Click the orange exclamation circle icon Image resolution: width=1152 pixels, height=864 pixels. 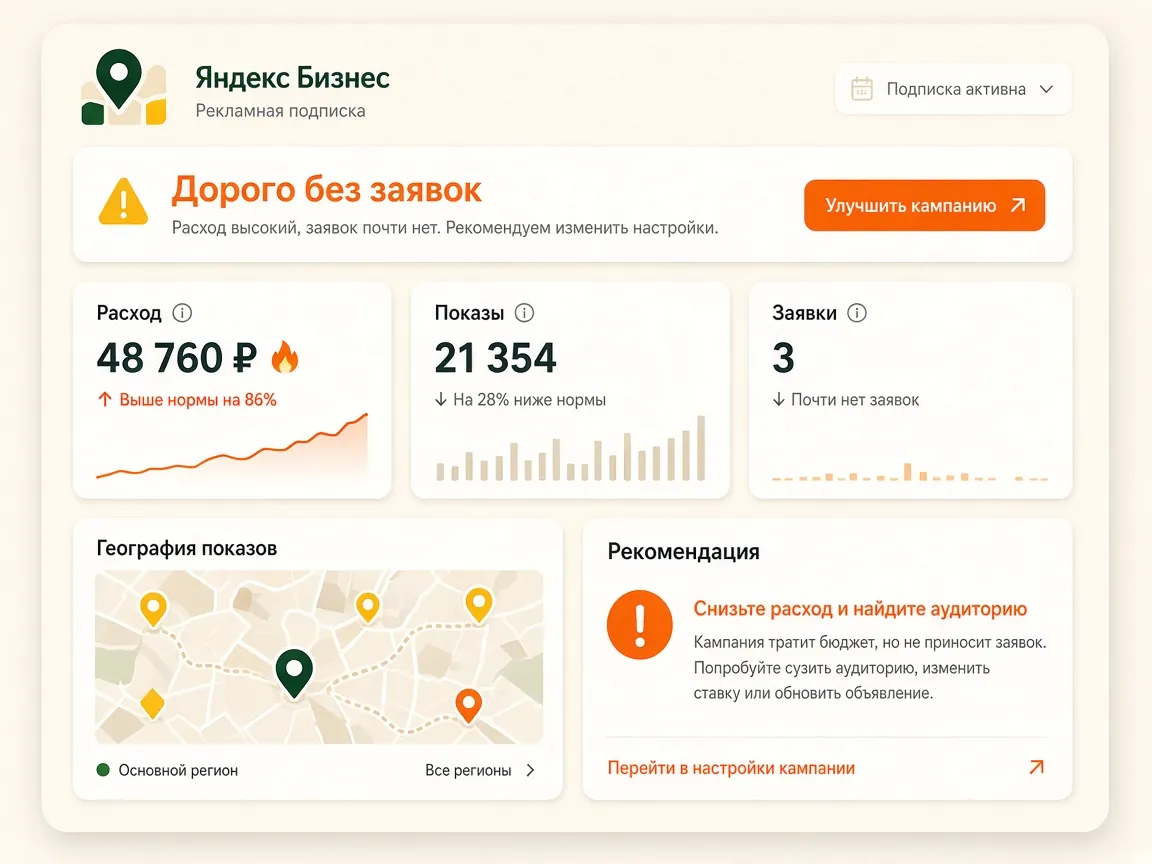pos(639,624)
